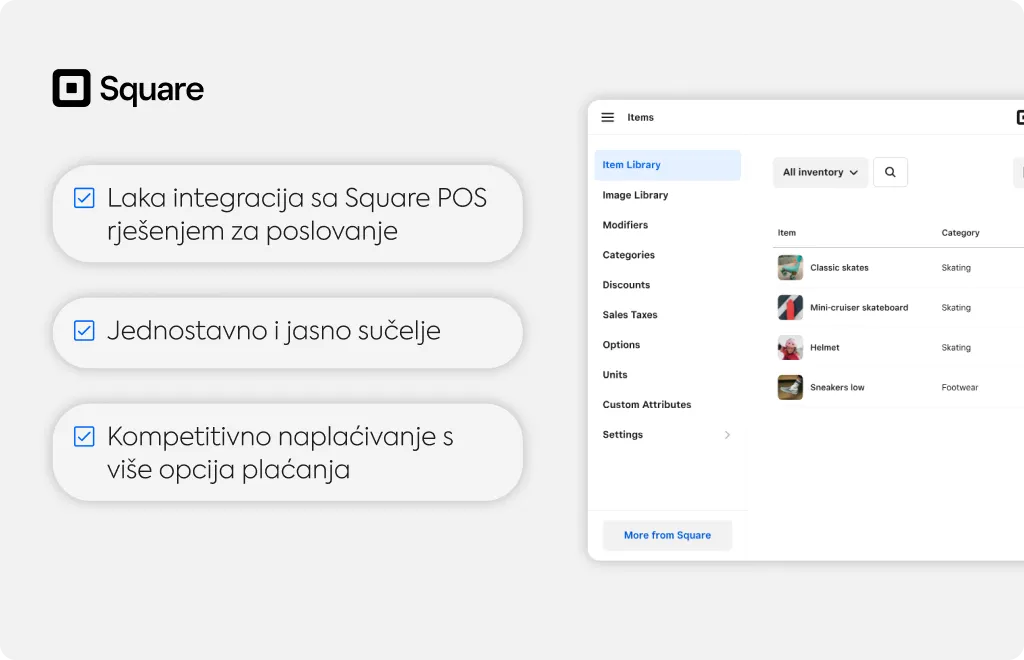Expand Settings with the chevron arrow

[727, 435]
